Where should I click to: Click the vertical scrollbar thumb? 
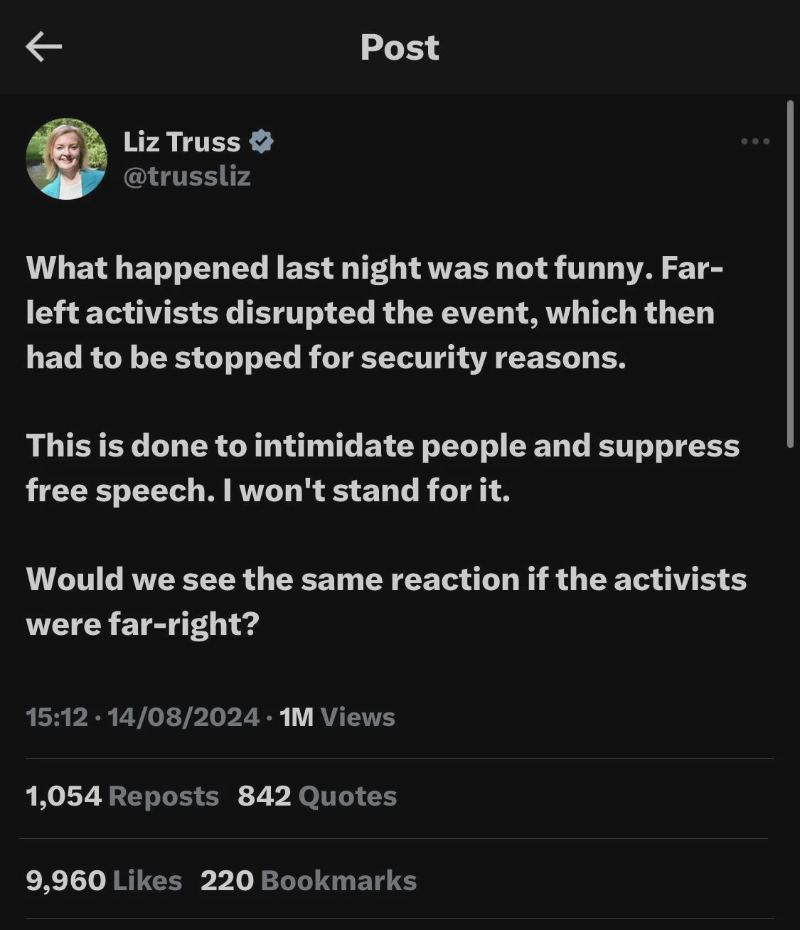[789, 274]
